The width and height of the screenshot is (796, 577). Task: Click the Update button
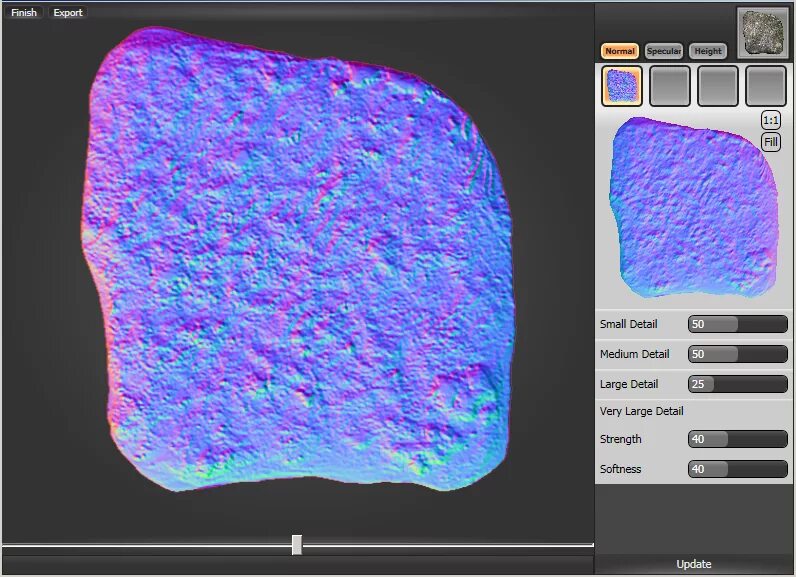693,564
